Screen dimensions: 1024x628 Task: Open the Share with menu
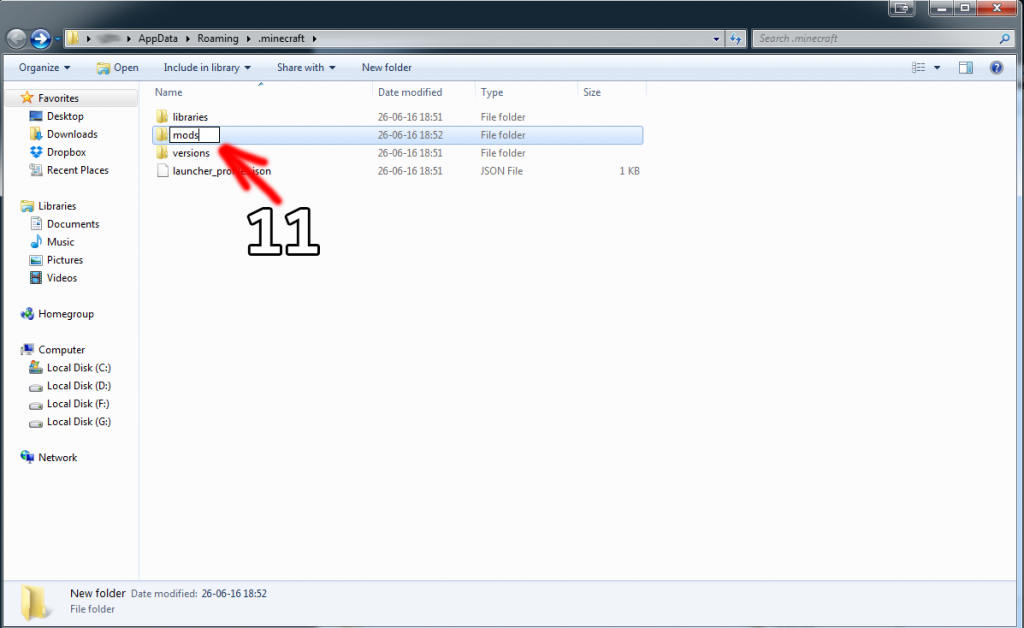click(306, 67)
